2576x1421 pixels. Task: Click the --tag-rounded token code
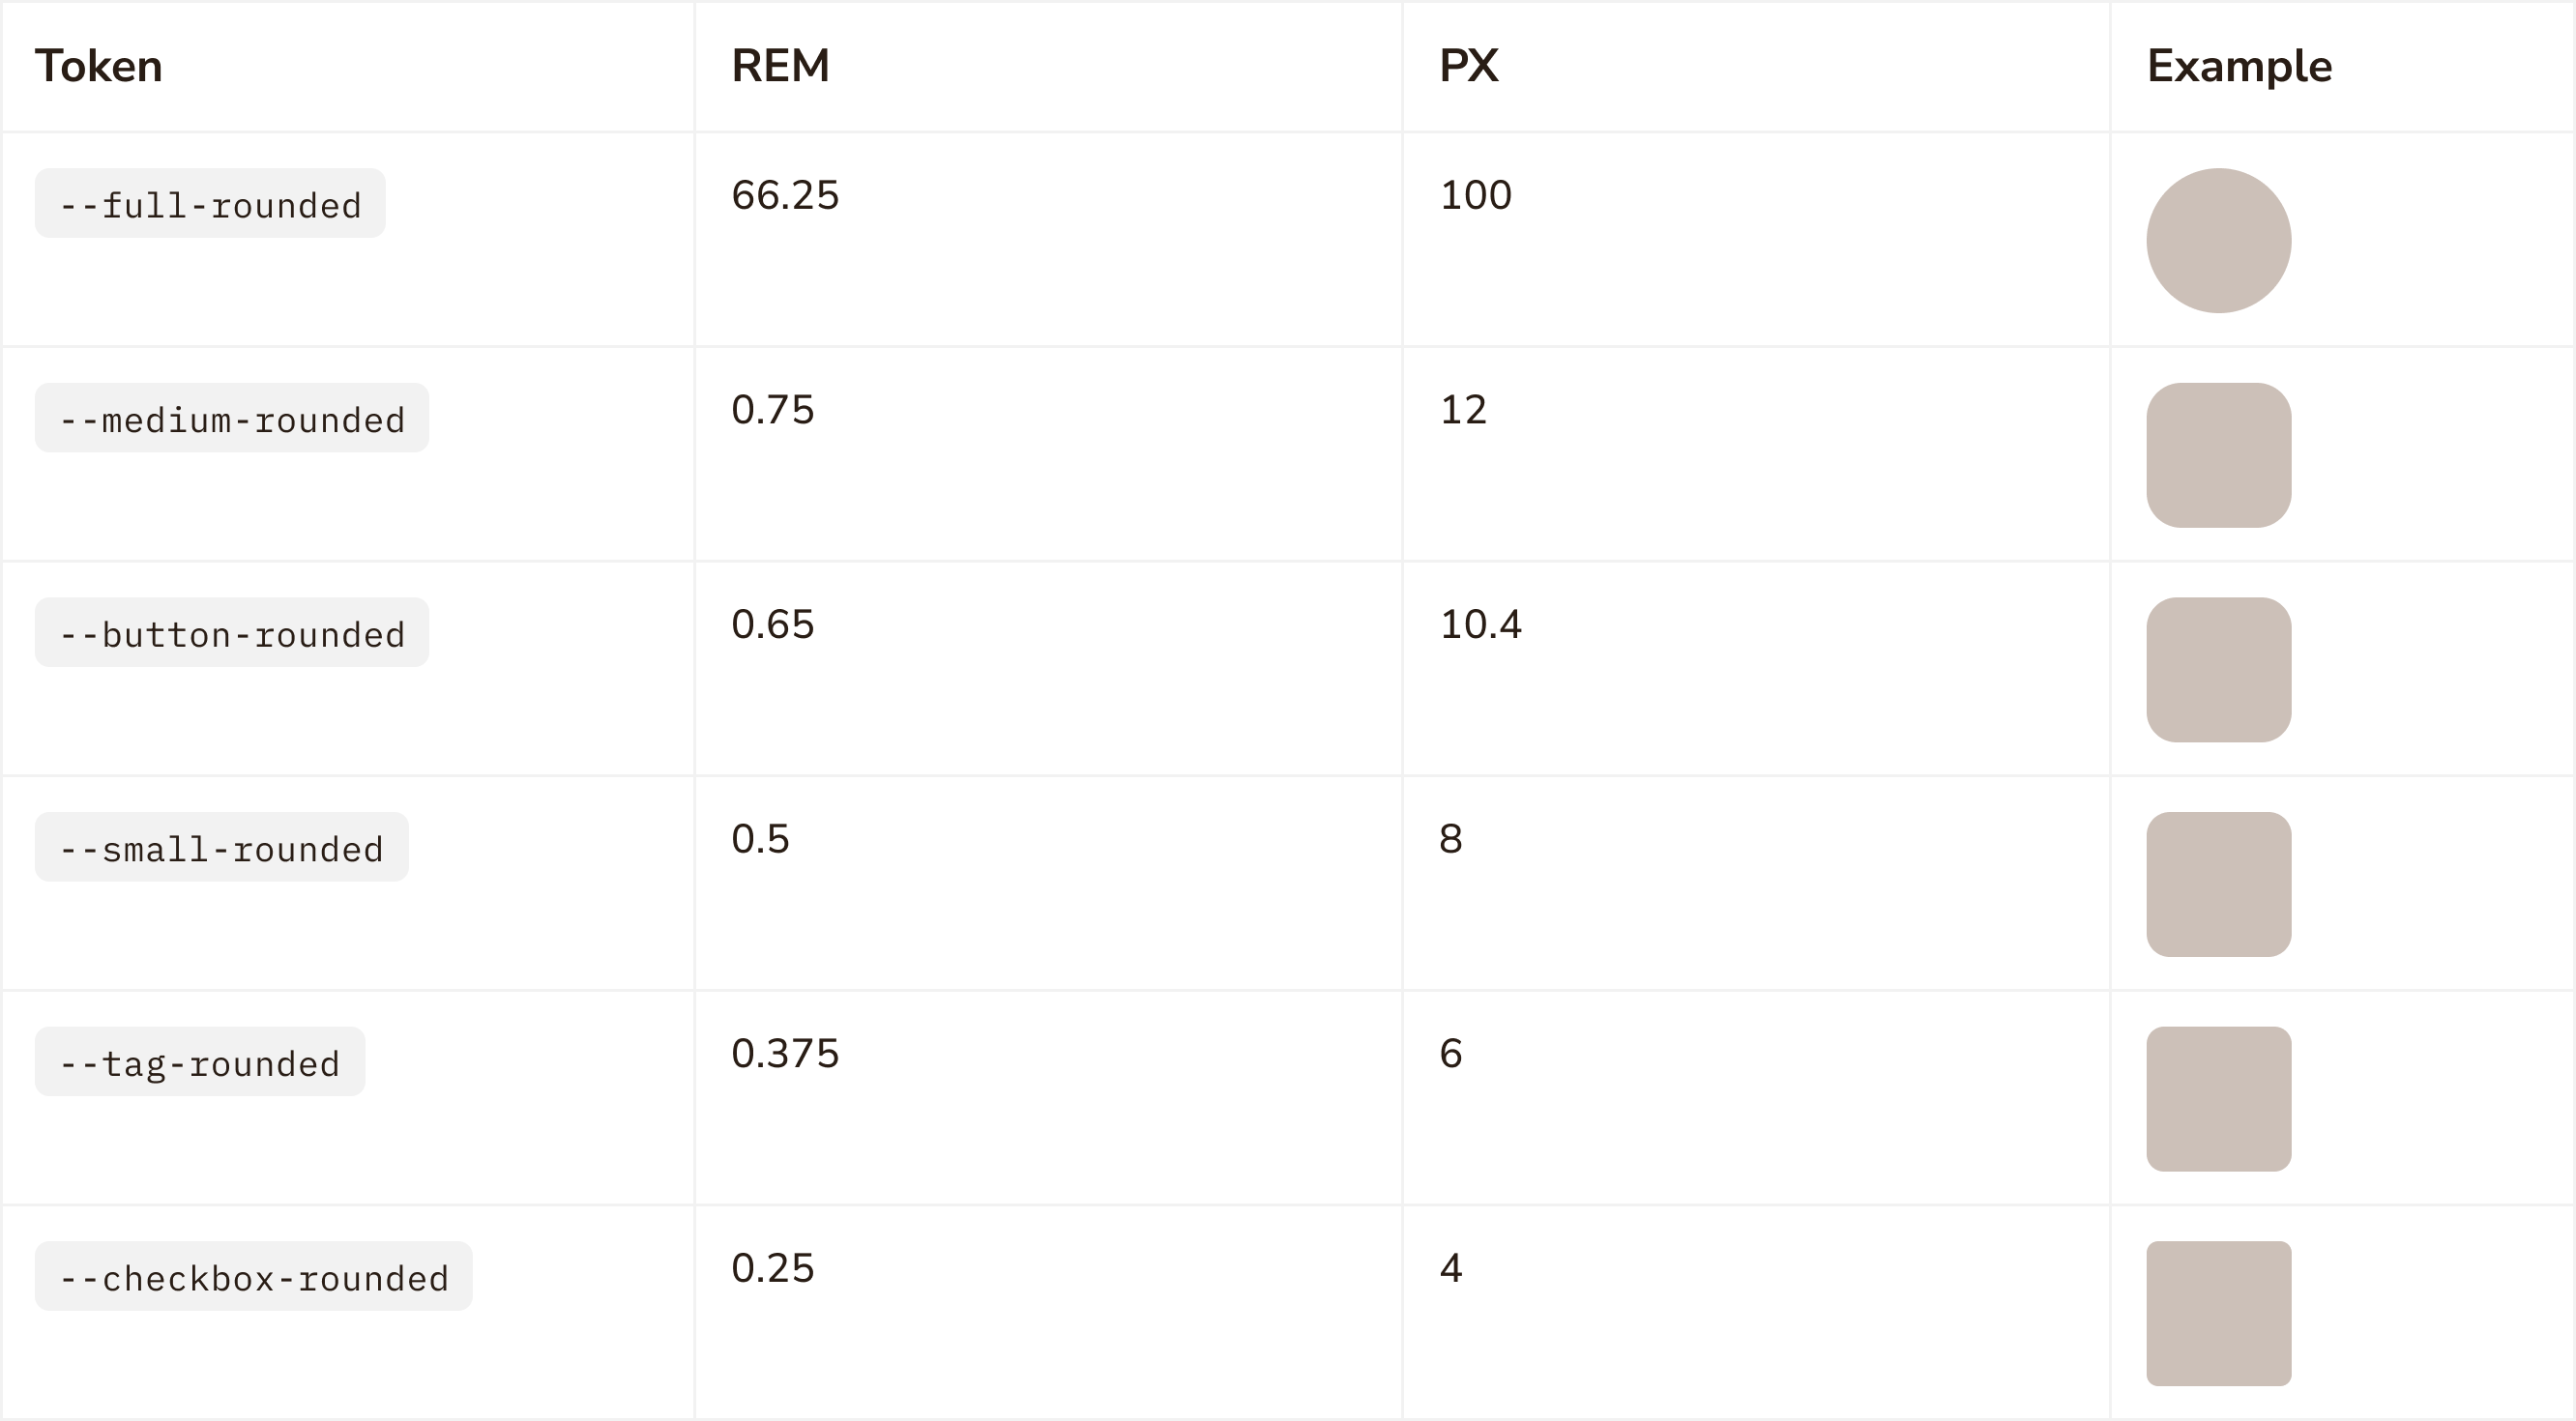(x=200, y=1062)
